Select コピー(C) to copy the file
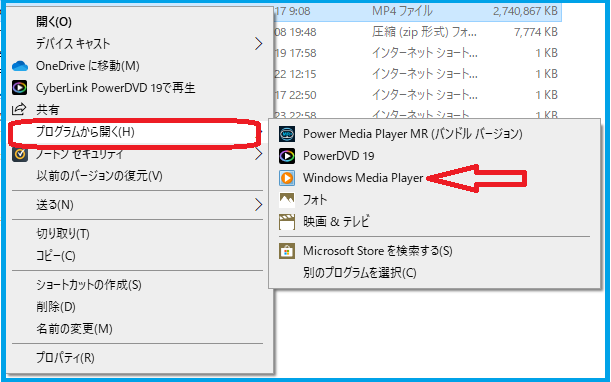 [x=56, y=256]
